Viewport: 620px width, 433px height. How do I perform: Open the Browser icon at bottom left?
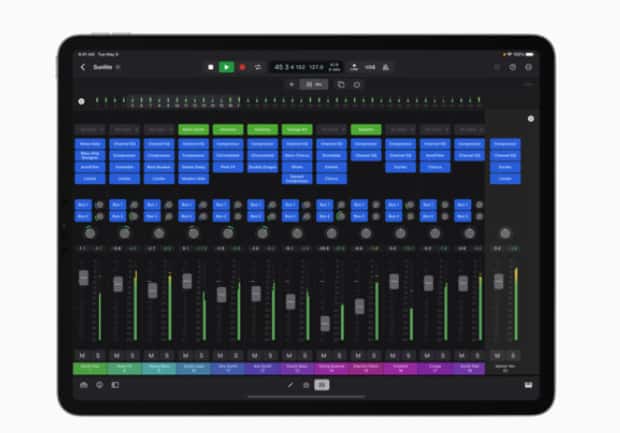(x=84, y=384)
